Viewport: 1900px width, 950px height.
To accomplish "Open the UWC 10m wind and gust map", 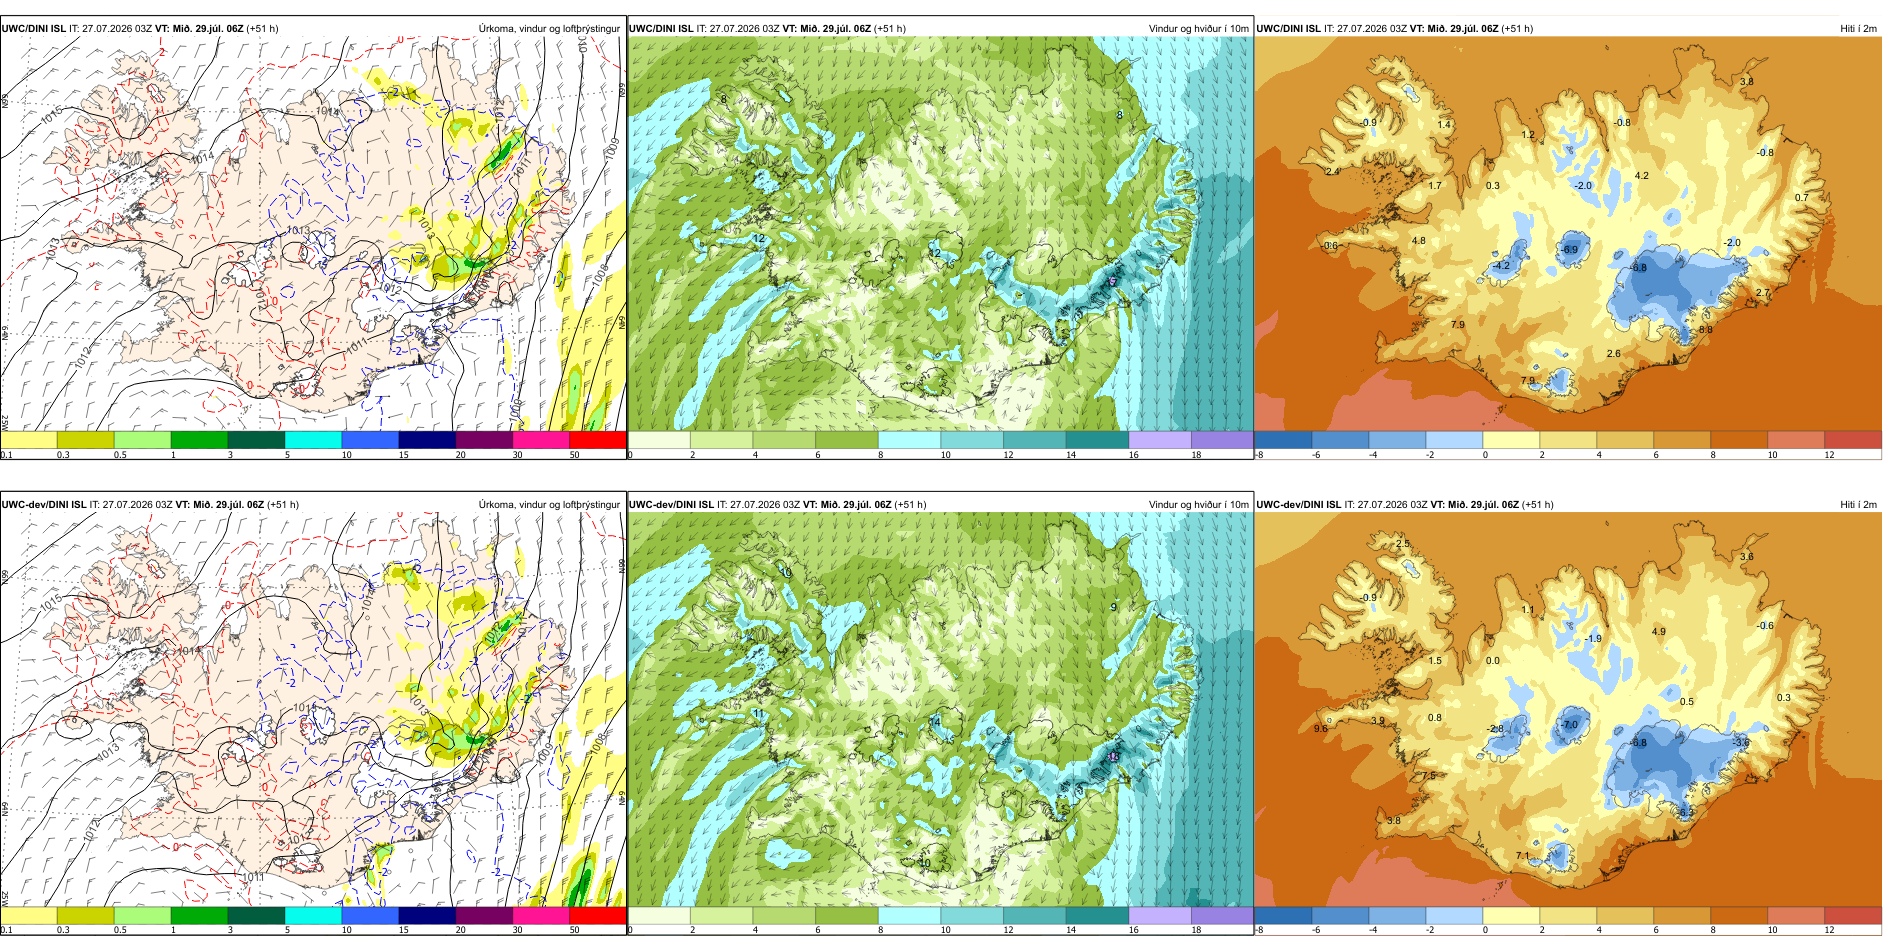I will (x=940, y=234).
